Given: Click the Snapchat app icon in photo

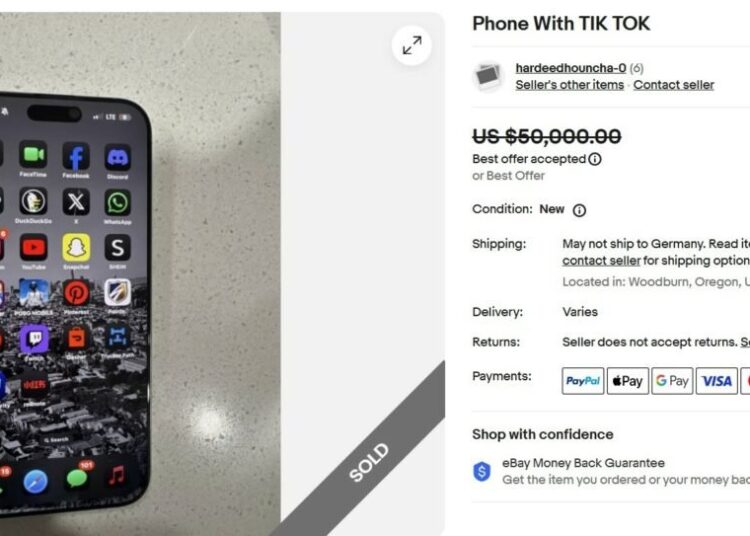Looking at the screenshot, I should pyautogui.click(x=76, y=248).
